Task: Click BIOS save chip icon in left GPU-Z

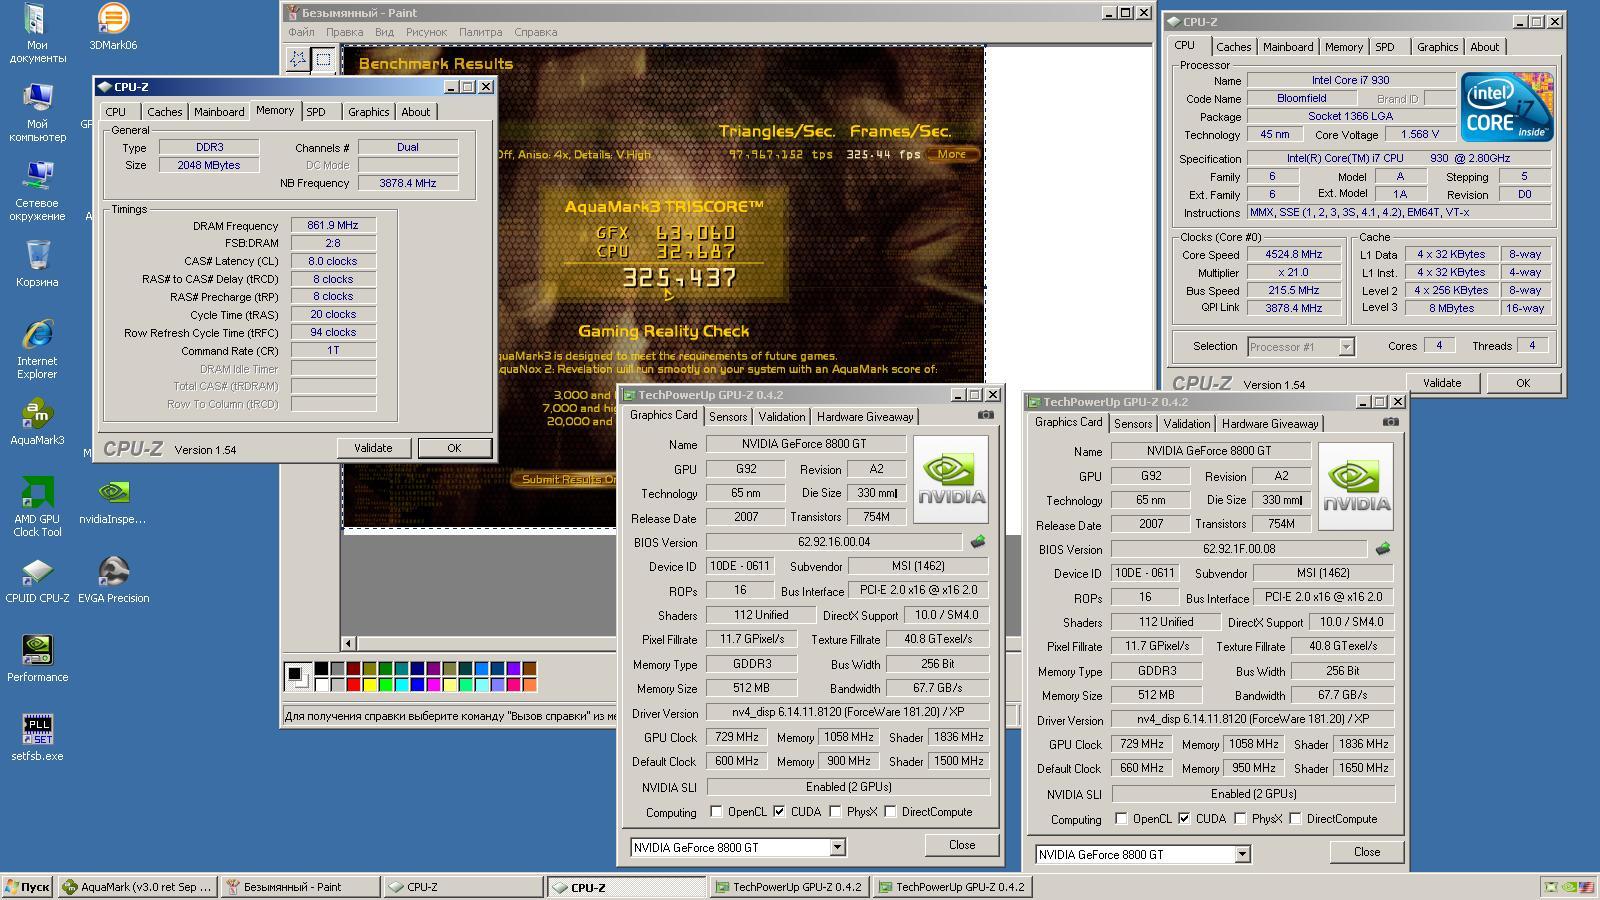Action: (x=977, y=542)
